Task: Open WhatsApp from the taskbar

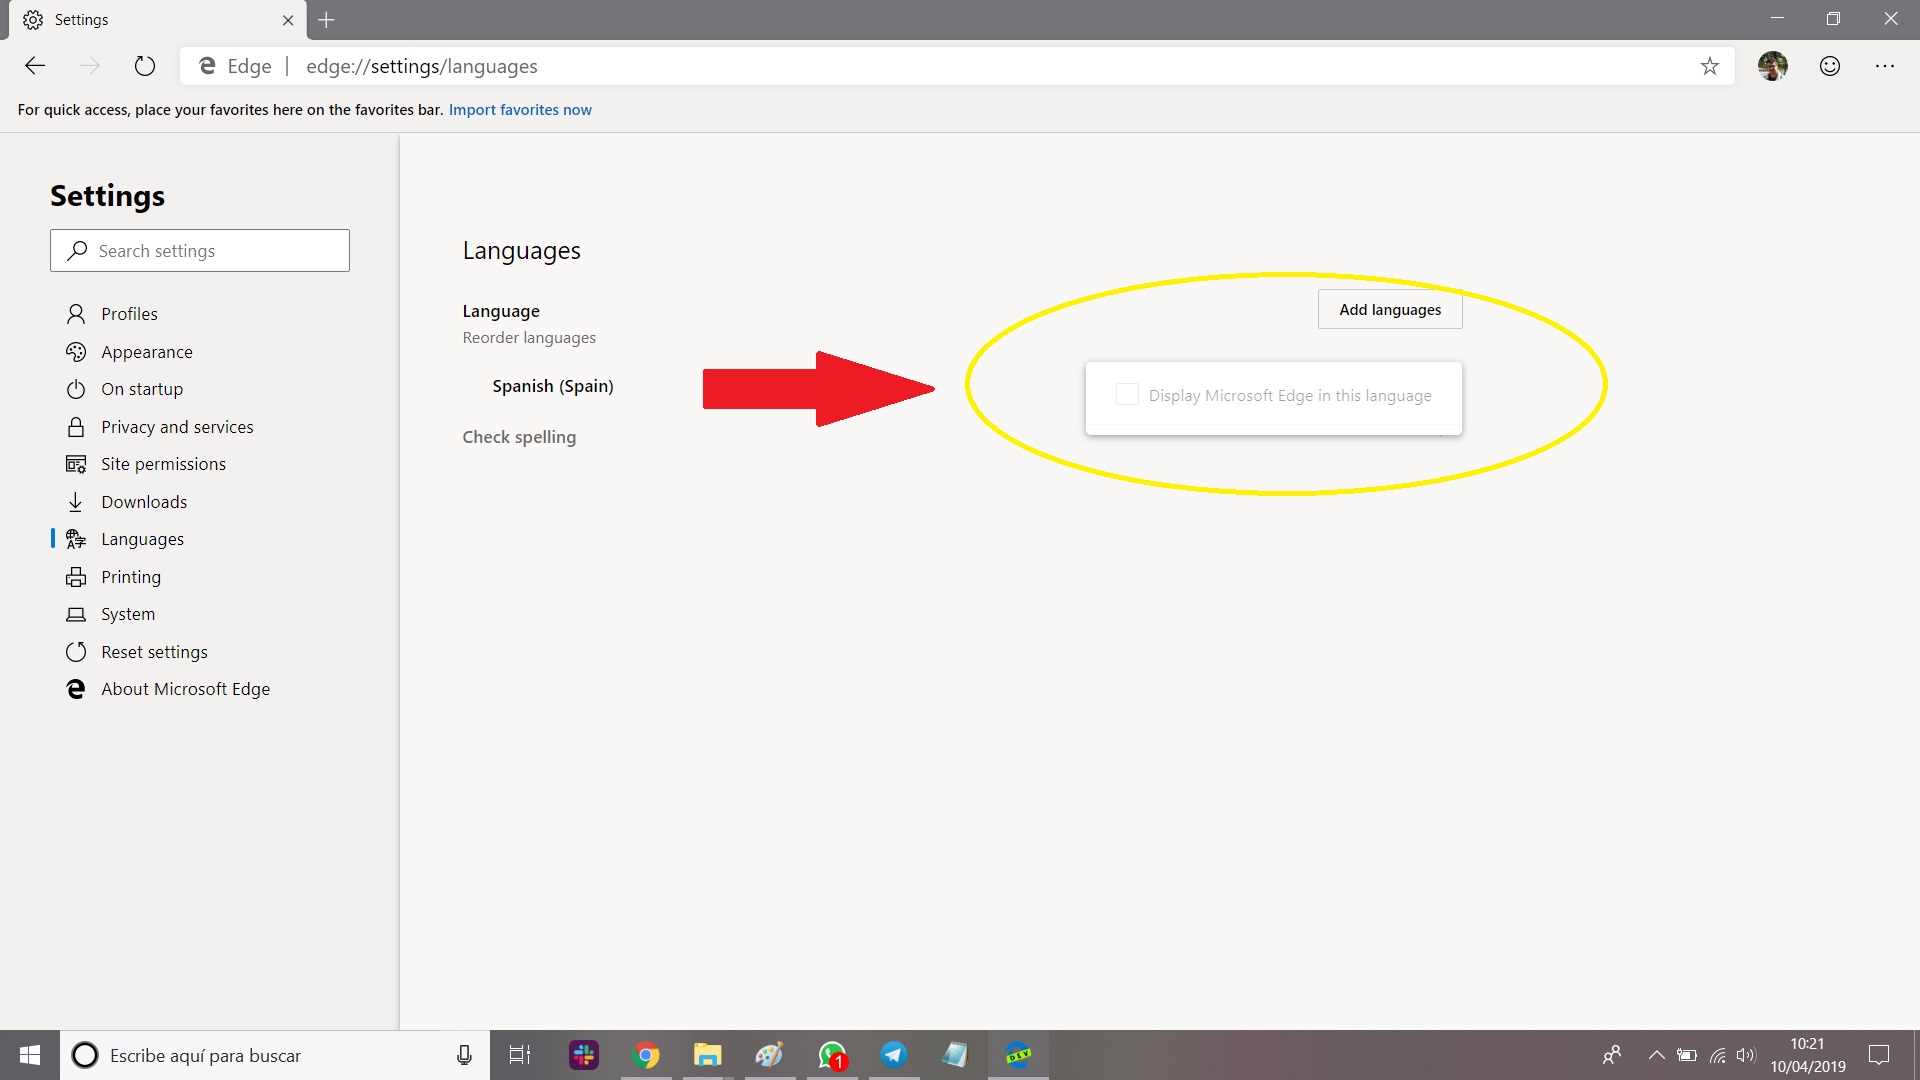Action: 832,1055
